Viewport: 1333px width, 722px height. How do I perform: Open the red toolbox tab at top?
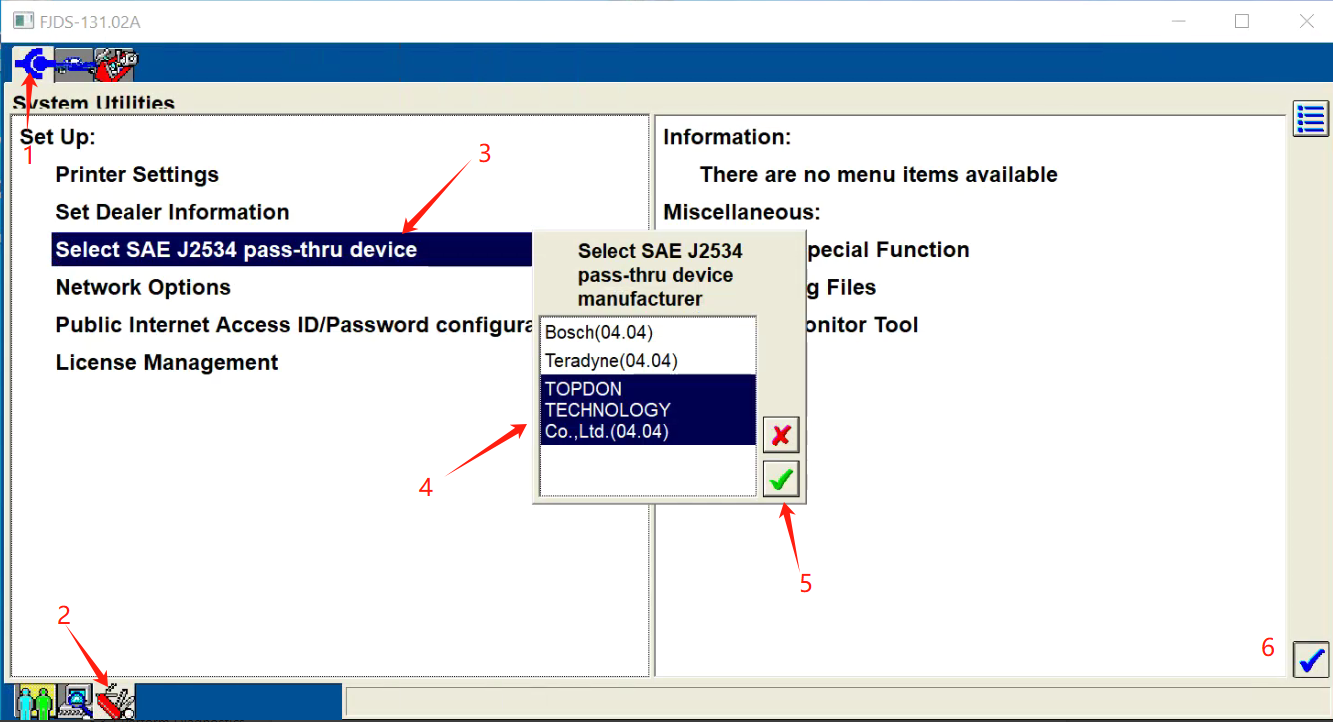point(115,64)
